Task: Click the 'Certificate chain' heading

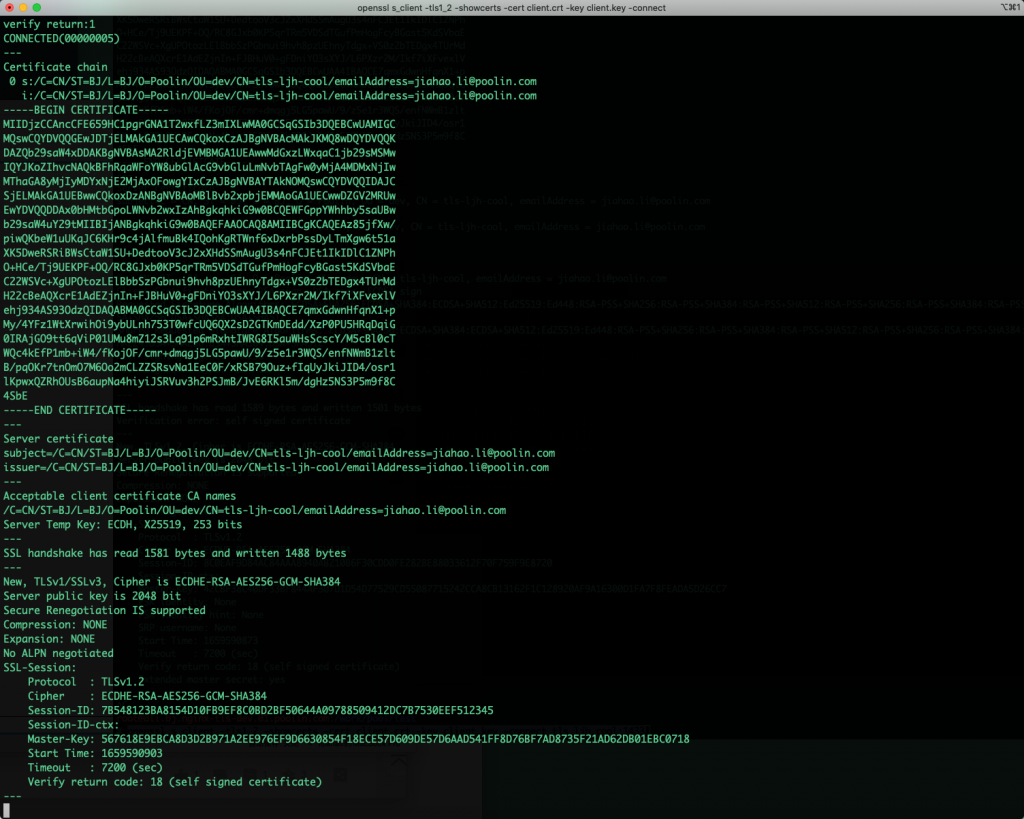Action: point(56,67)
